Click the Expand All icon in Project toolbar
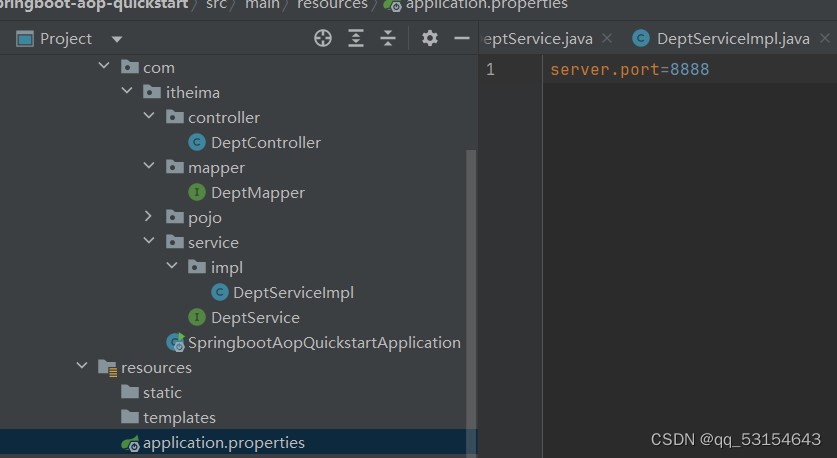 coord(356,38)
